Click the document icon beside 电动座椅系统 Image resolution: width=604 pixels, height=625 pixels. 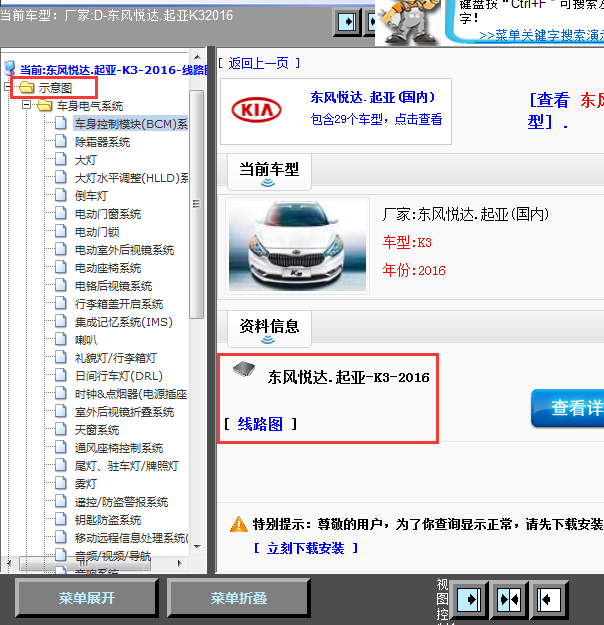click(61, 267)
